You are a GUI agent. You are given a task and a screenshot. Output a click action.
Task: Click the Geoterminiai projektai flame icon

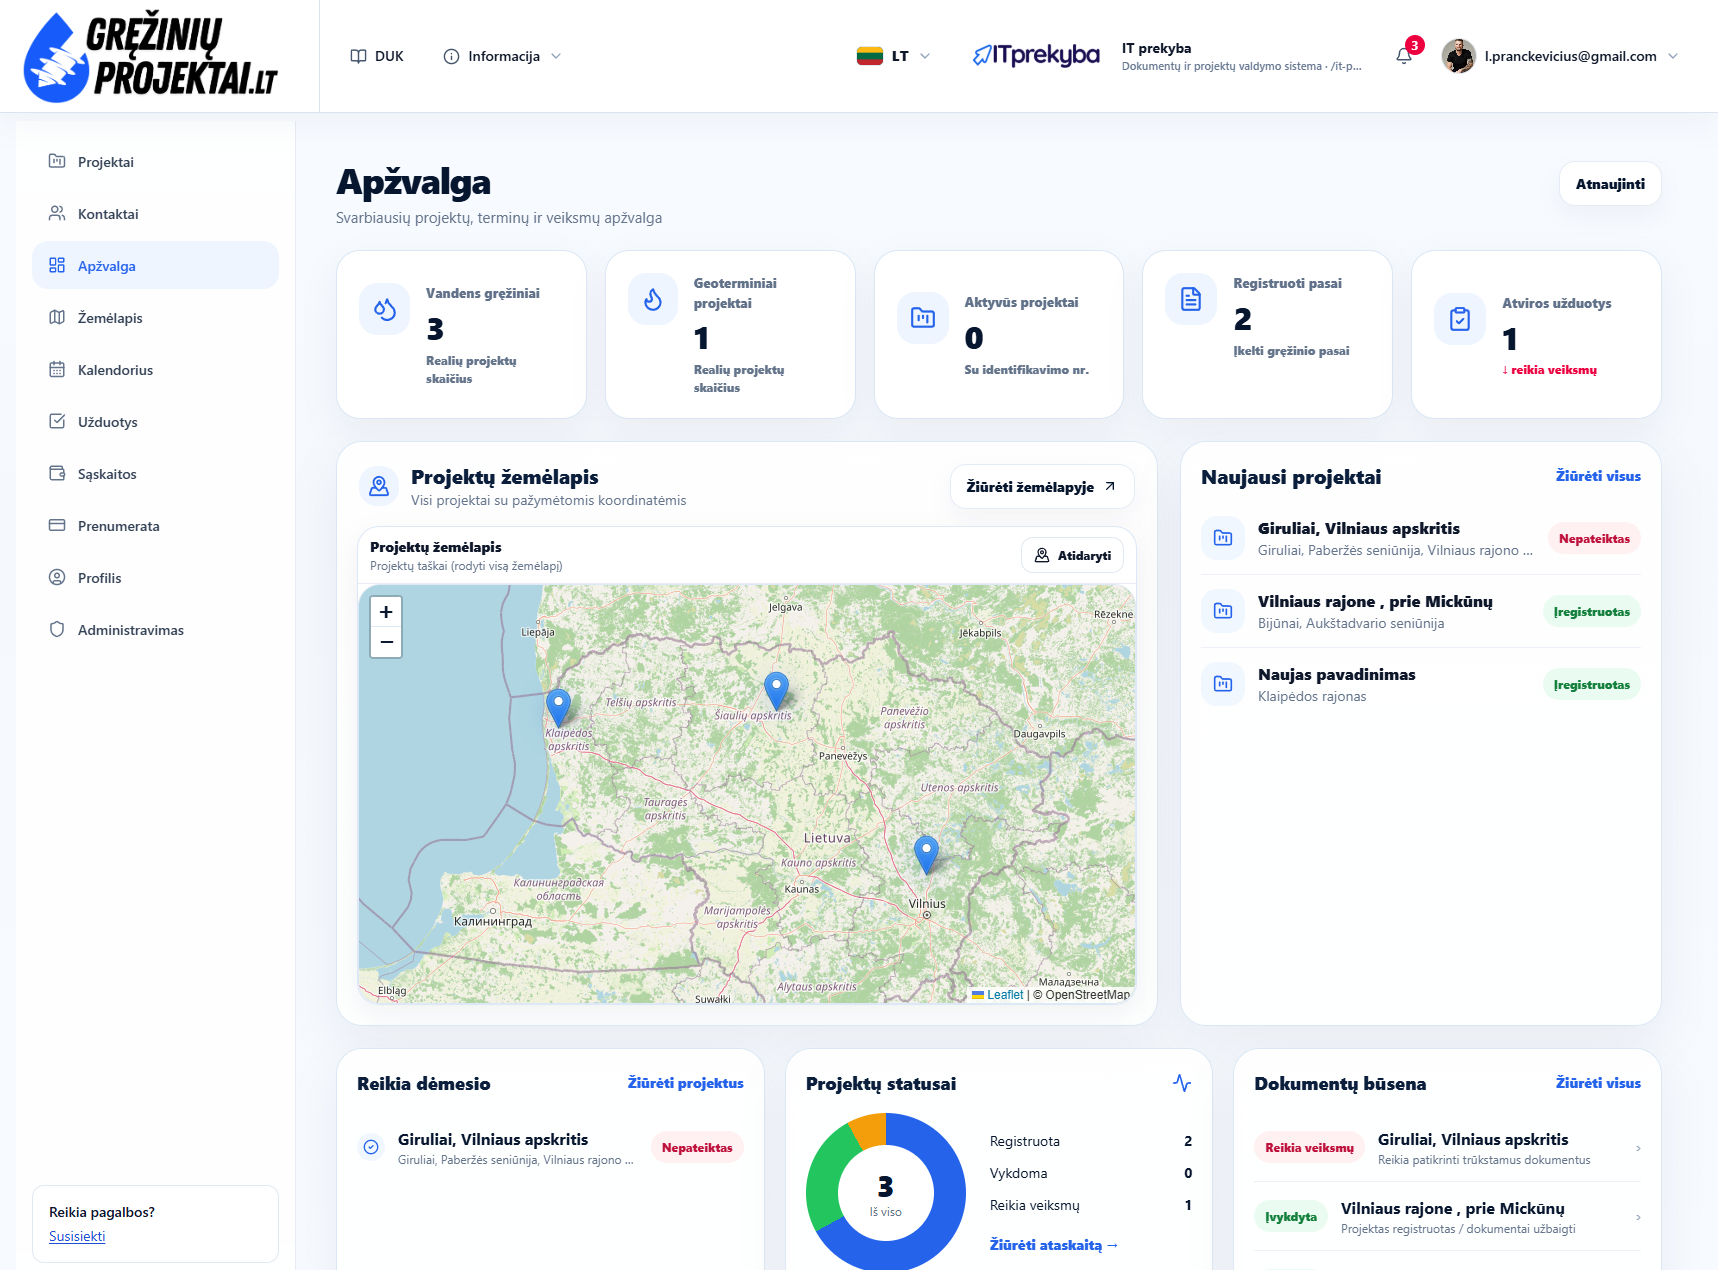click(x=653, y=299)
